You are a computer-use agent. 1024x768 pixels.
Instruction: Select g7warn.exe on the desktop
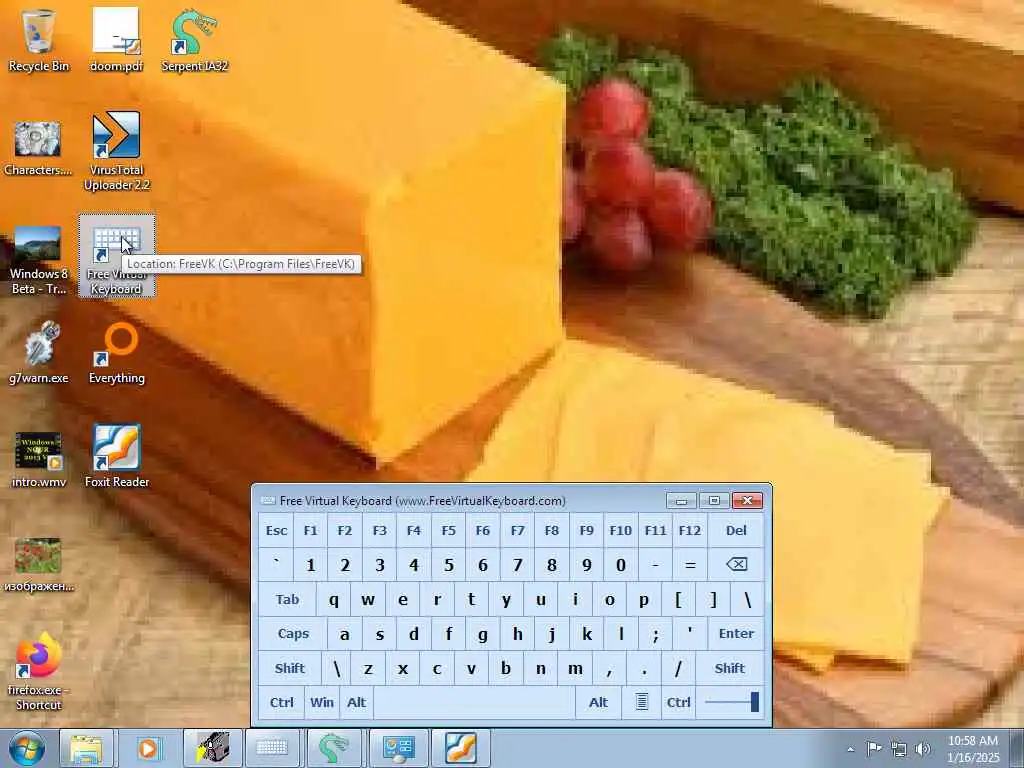38,353
